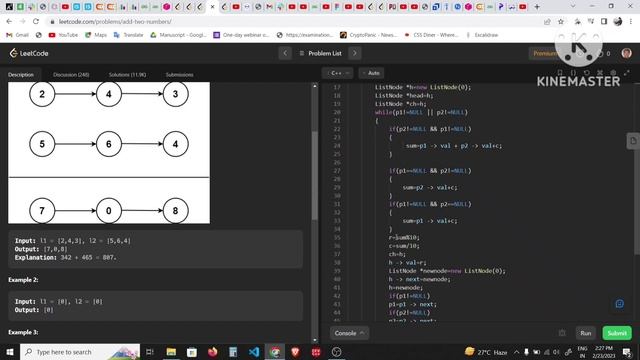The width and height of the screenshot is (640, 360).
Task: Open the CryptoPanic bookmark
Action: [x=369, y=35]
